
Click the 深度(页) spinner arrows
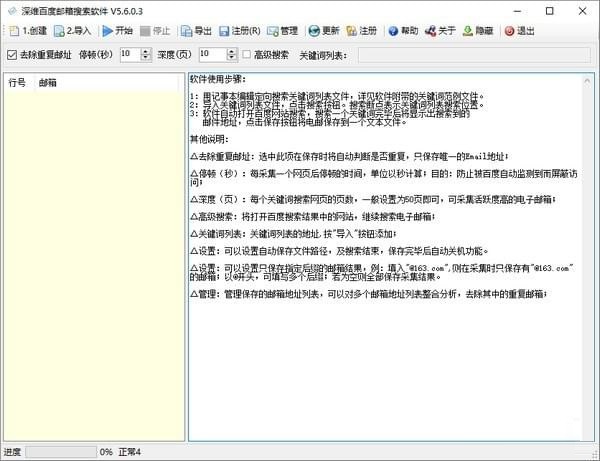click(230, 54)
